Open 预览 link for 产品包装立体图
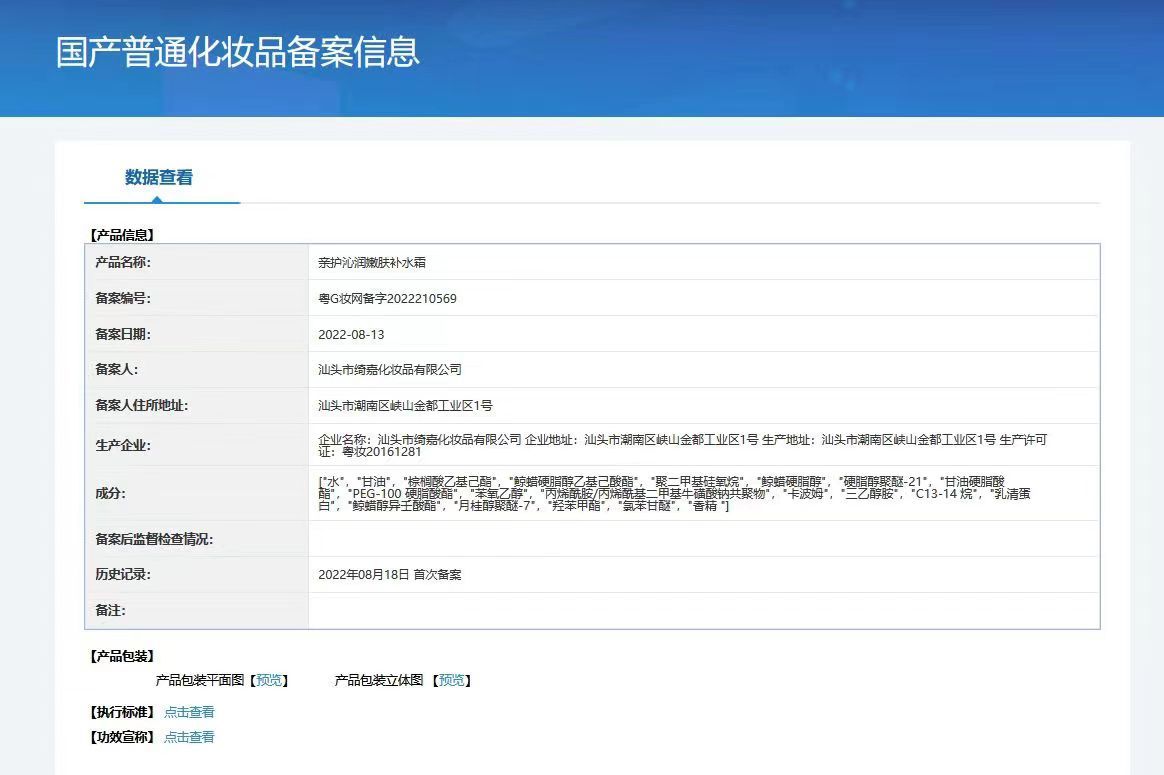This screenshot has height=775, width=1164. 451,680
